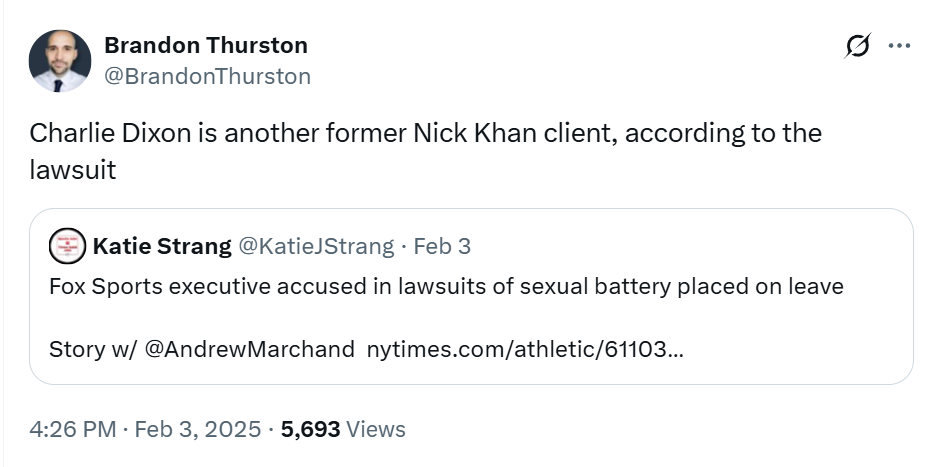The height and width of the screenshot is (467, 935).
Task: Open the @AndrewMarchand mention
Action: 250,349
